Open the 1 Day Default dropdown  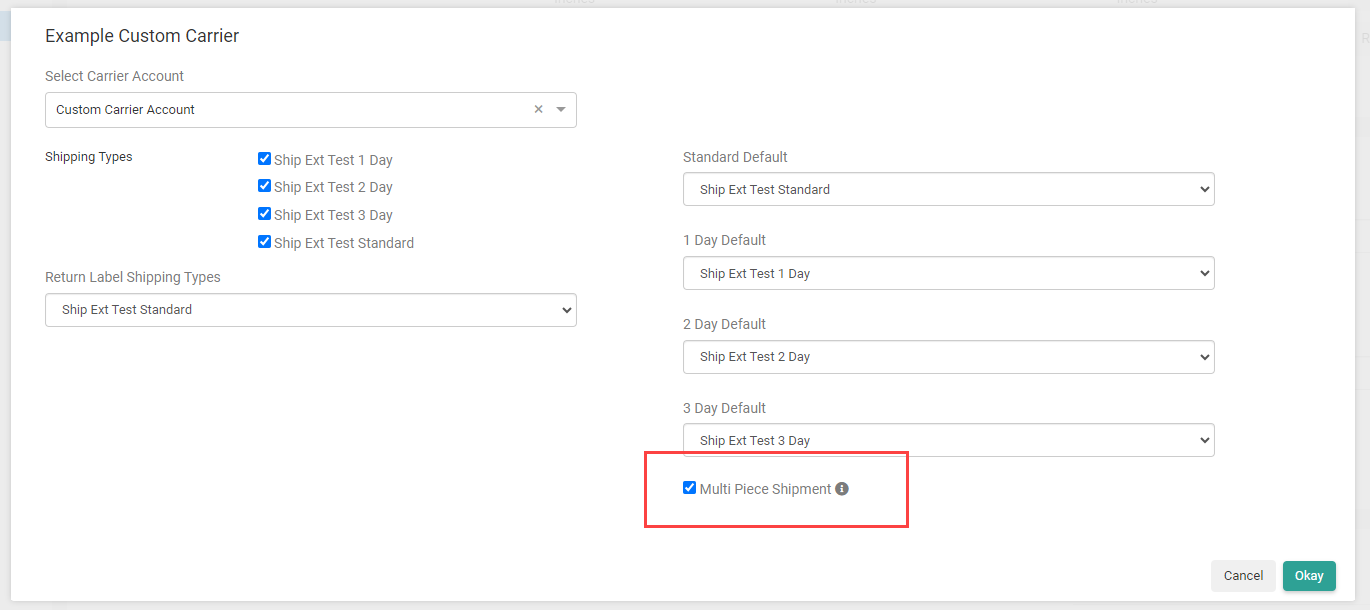pos(948,273)
